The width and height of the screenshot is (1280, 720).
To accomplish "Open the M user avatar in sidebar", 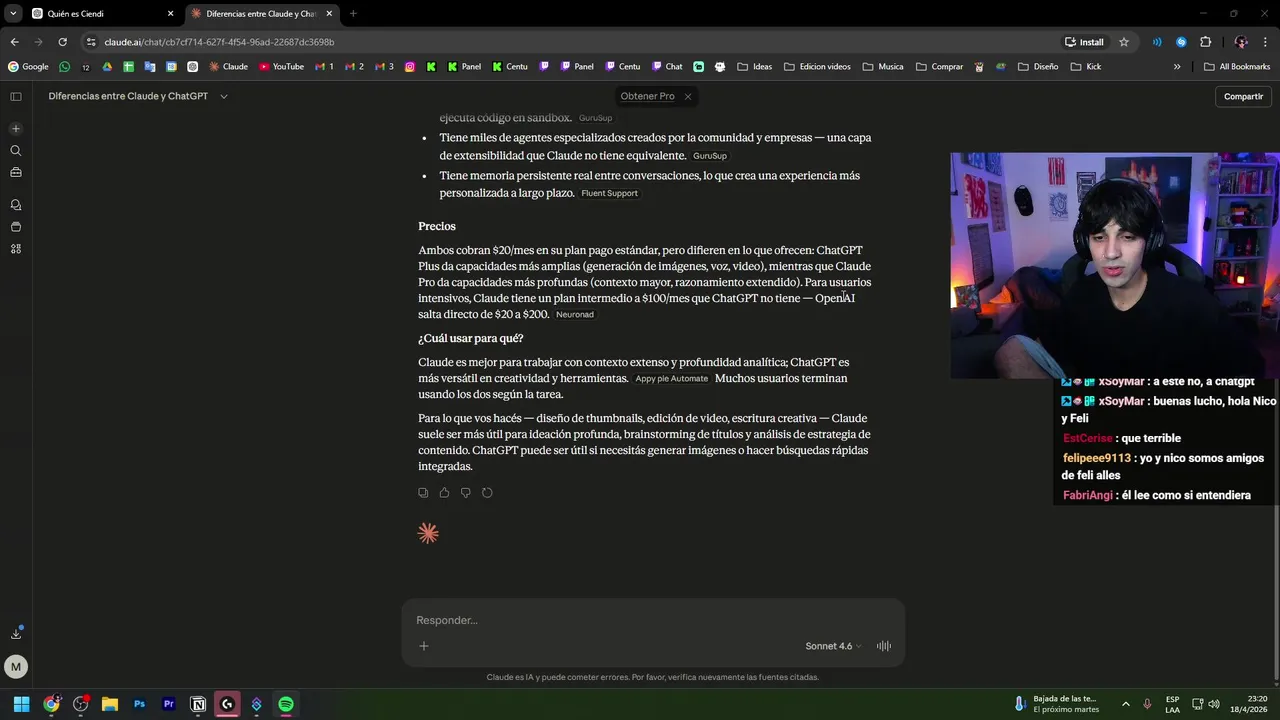I will click(15, 666).
